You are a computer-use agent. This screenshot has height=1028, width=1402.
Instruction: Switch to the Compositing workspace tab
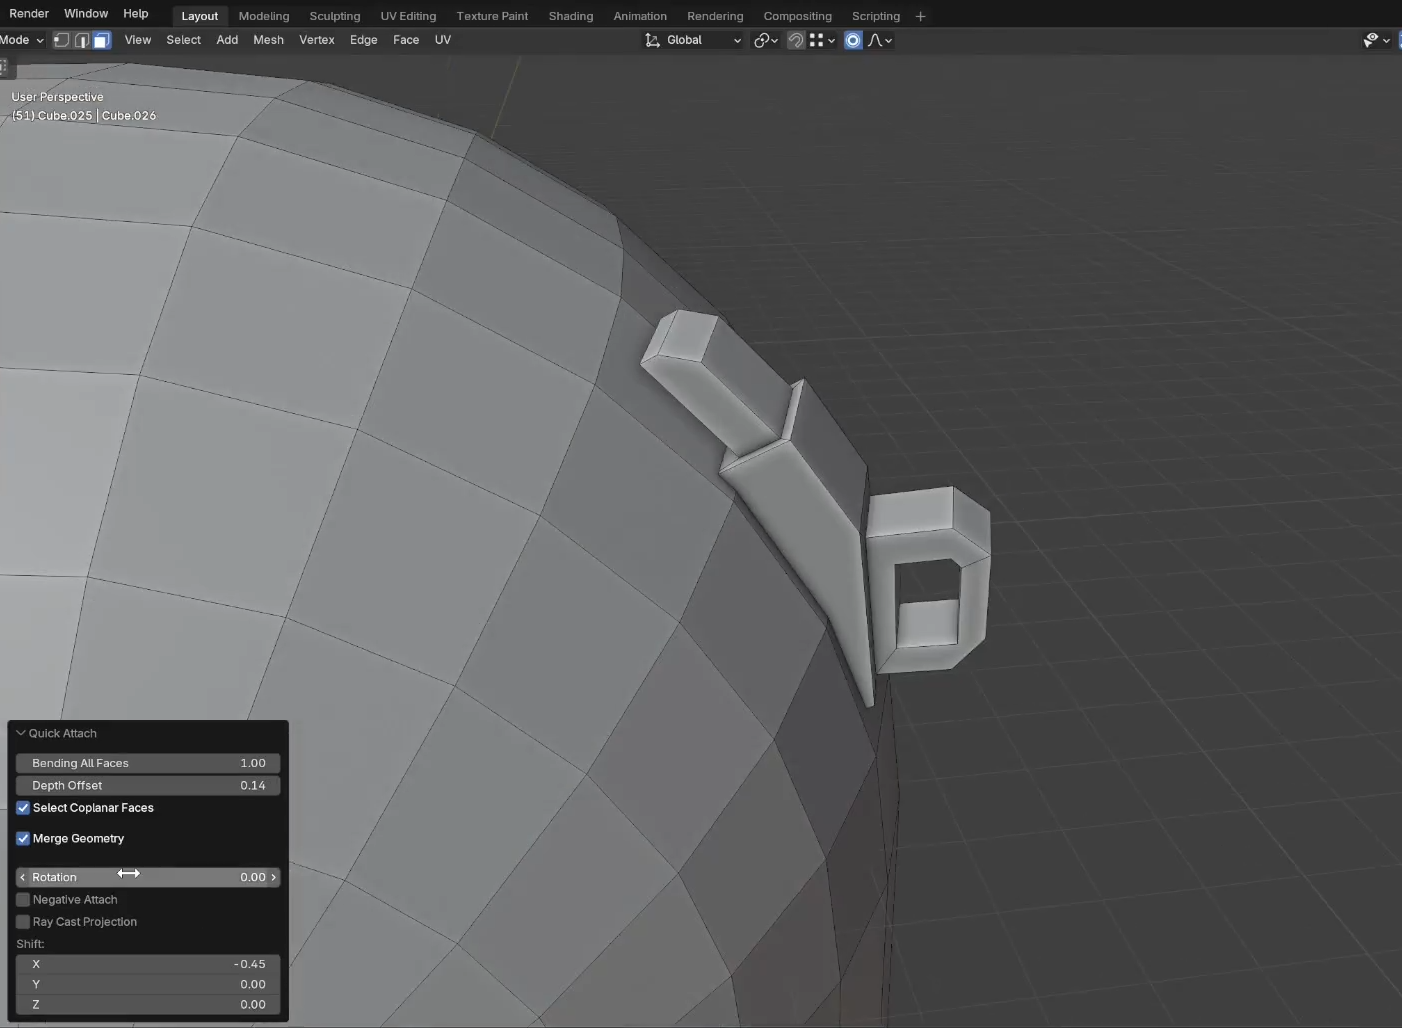point(797,16)
